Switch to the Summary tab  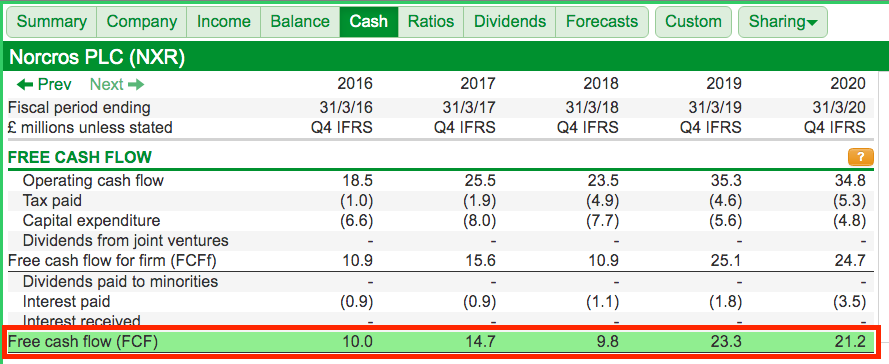52,22
